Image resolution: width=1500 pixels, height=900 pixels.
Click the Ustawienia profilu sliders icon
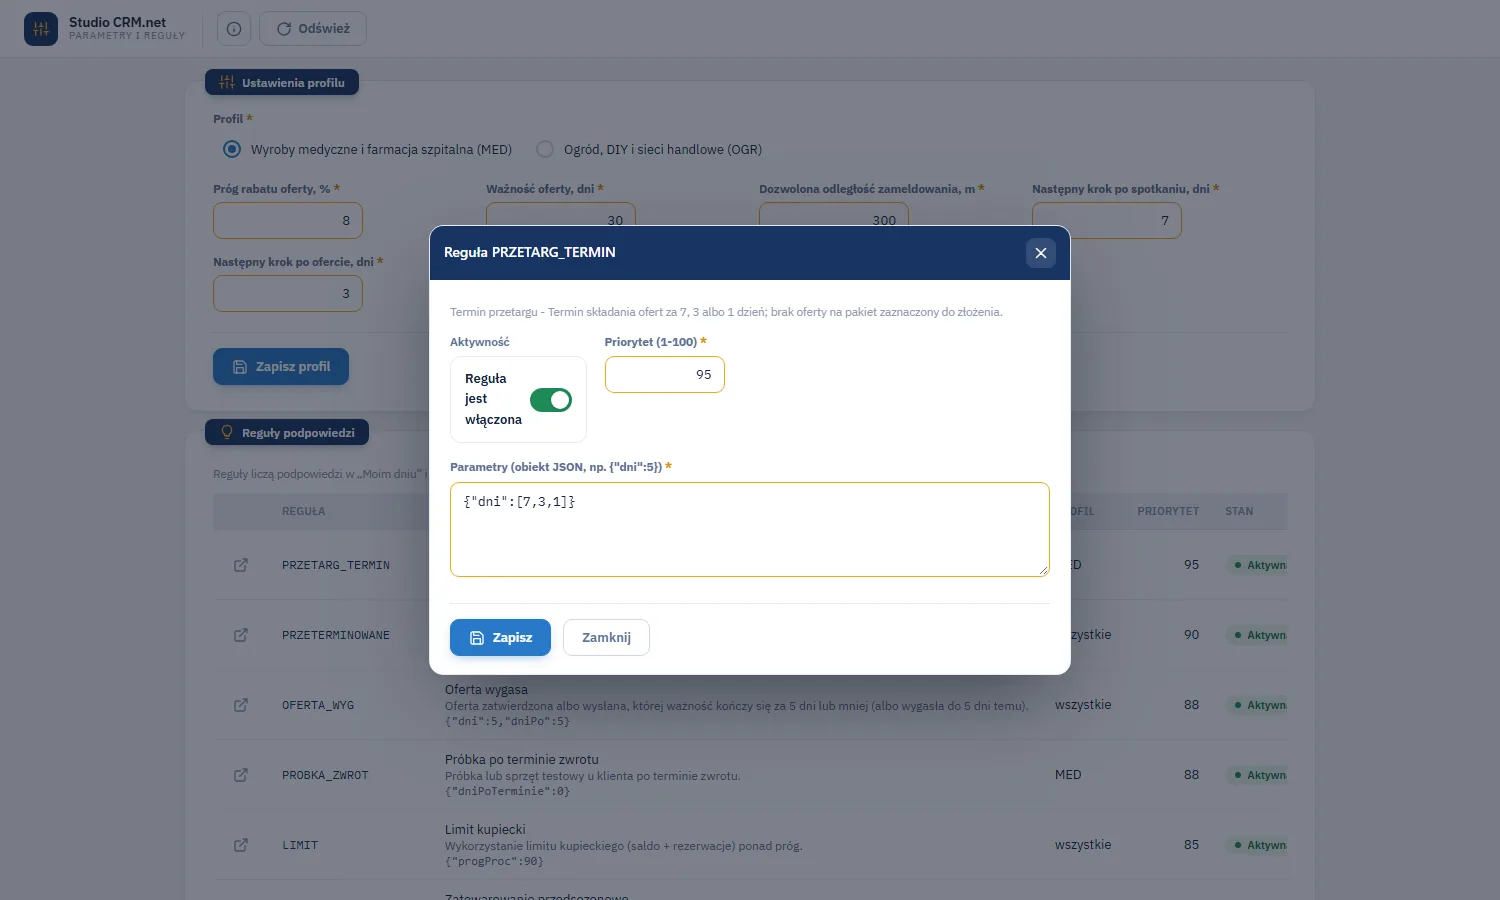[x=227, y=82]
